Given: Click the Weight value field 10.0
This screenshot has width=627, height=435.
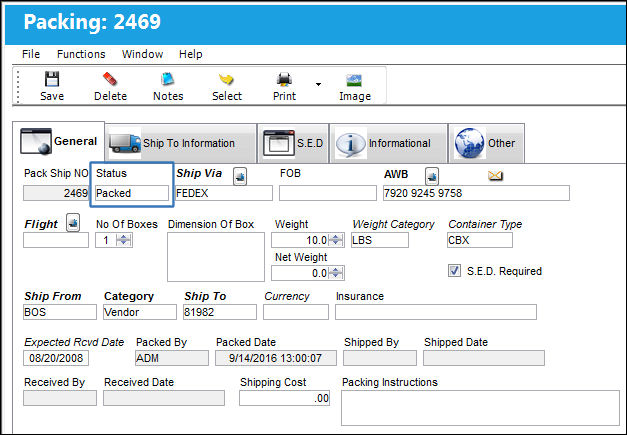Looking at the screenshot, I should (x=300, y=240).
